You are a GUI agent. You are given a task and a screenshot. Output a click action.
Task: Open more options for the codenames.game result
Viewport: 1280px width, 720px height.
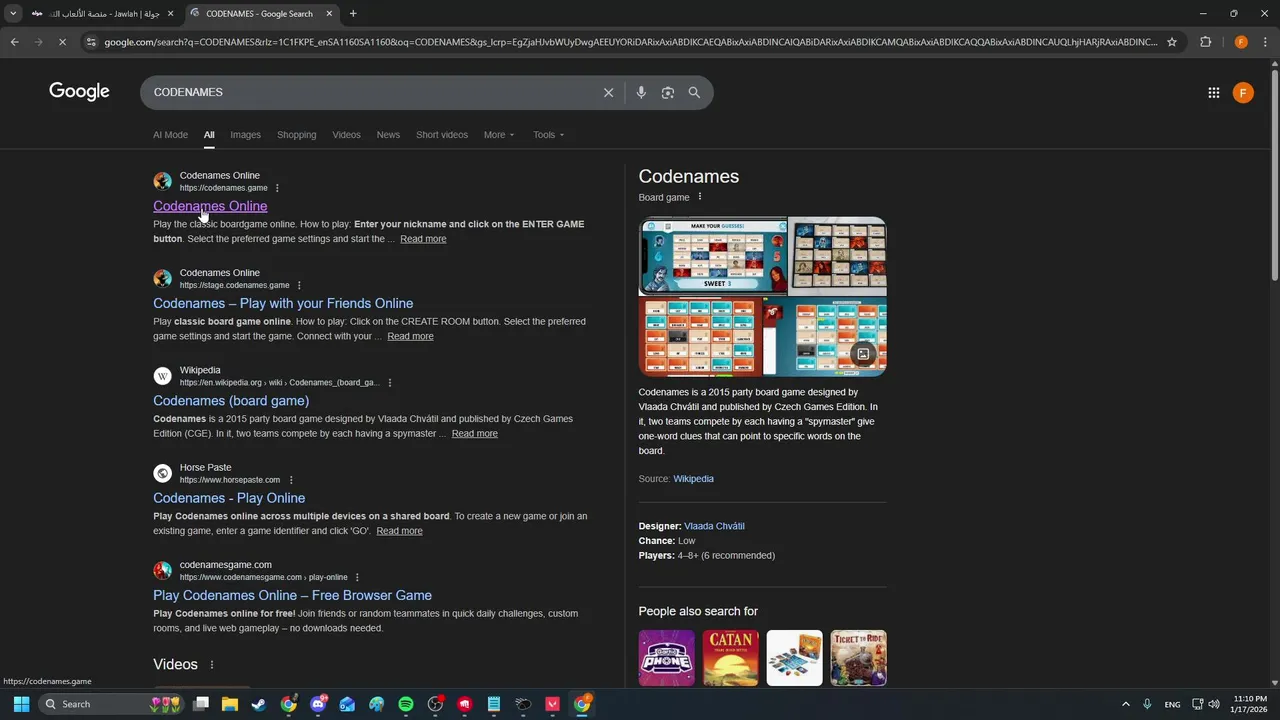point(277,188)
